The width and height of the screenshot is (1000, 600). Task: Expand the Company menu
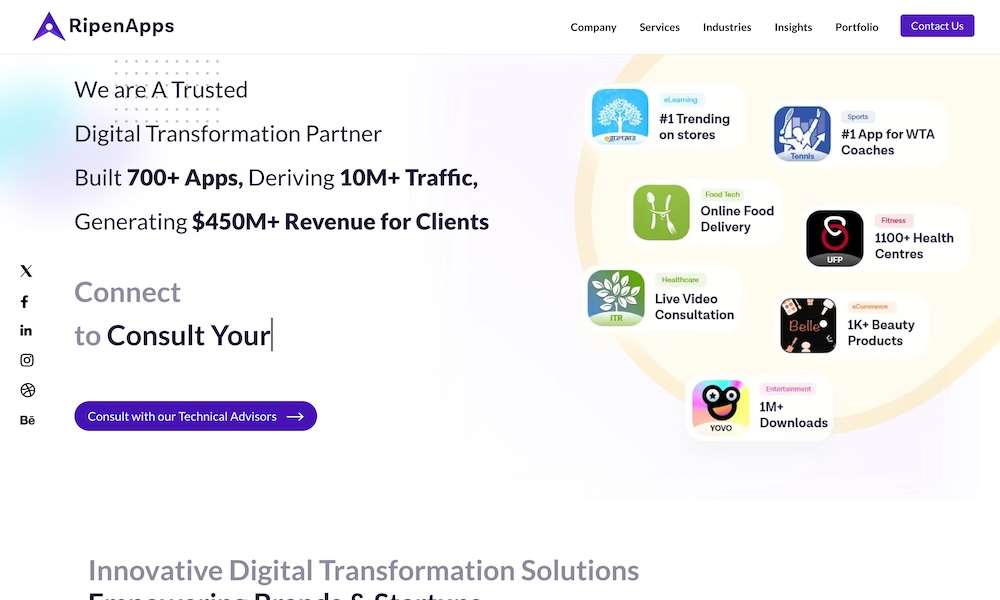click(593, 27)
